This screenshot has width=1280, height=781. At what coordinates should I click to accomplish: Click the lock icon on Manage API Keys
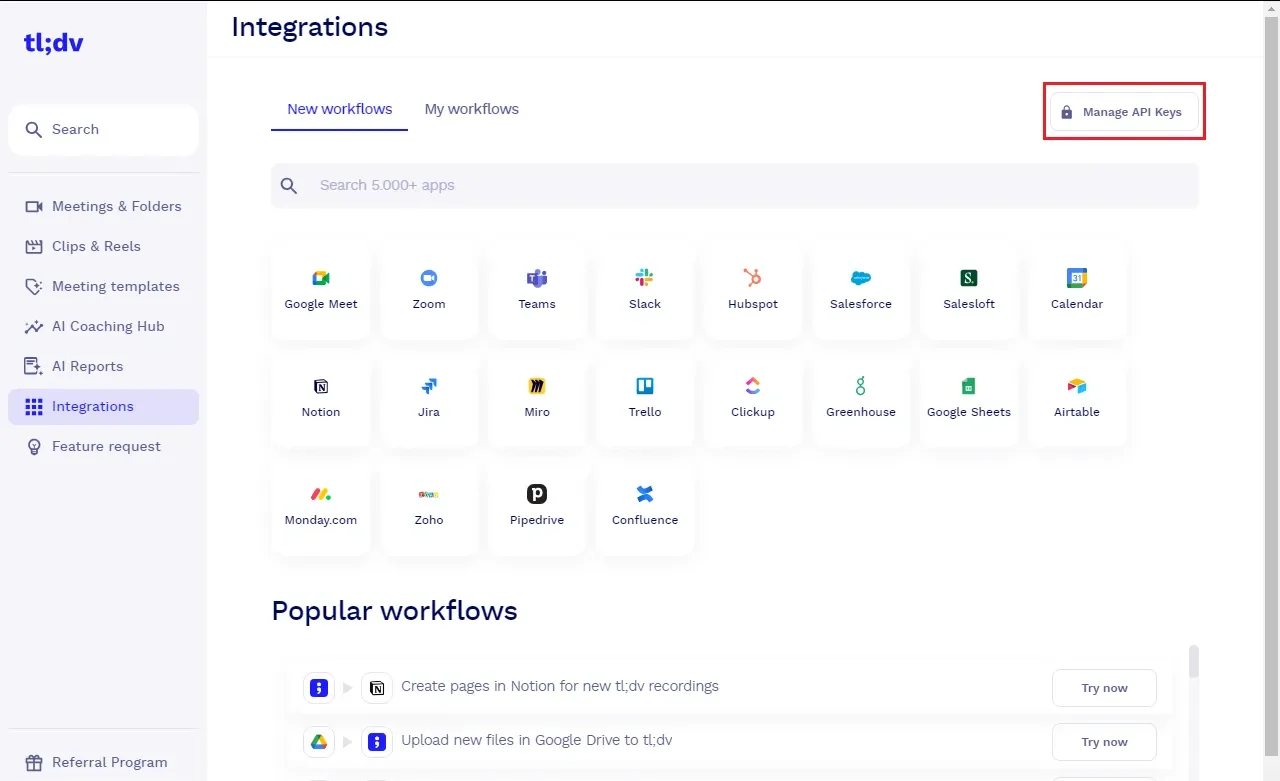tap(1066, 112)
